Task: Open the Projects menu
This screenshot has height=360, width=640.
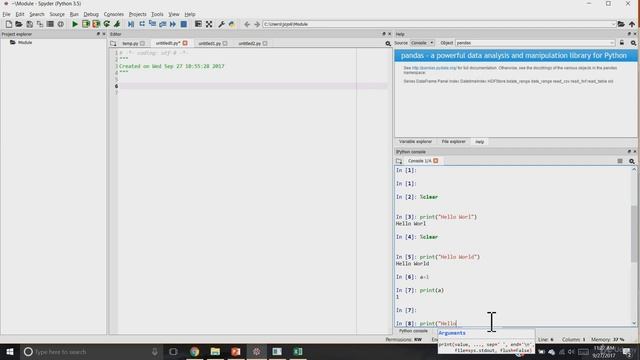Action: pos(138,14)
